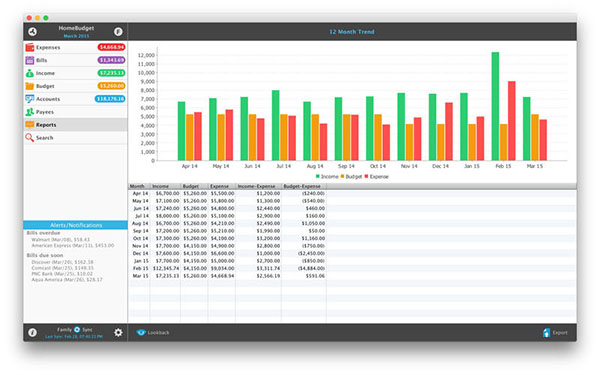Toggle the Family Sync switch
The image size is (600, 375).
(77, 329)
